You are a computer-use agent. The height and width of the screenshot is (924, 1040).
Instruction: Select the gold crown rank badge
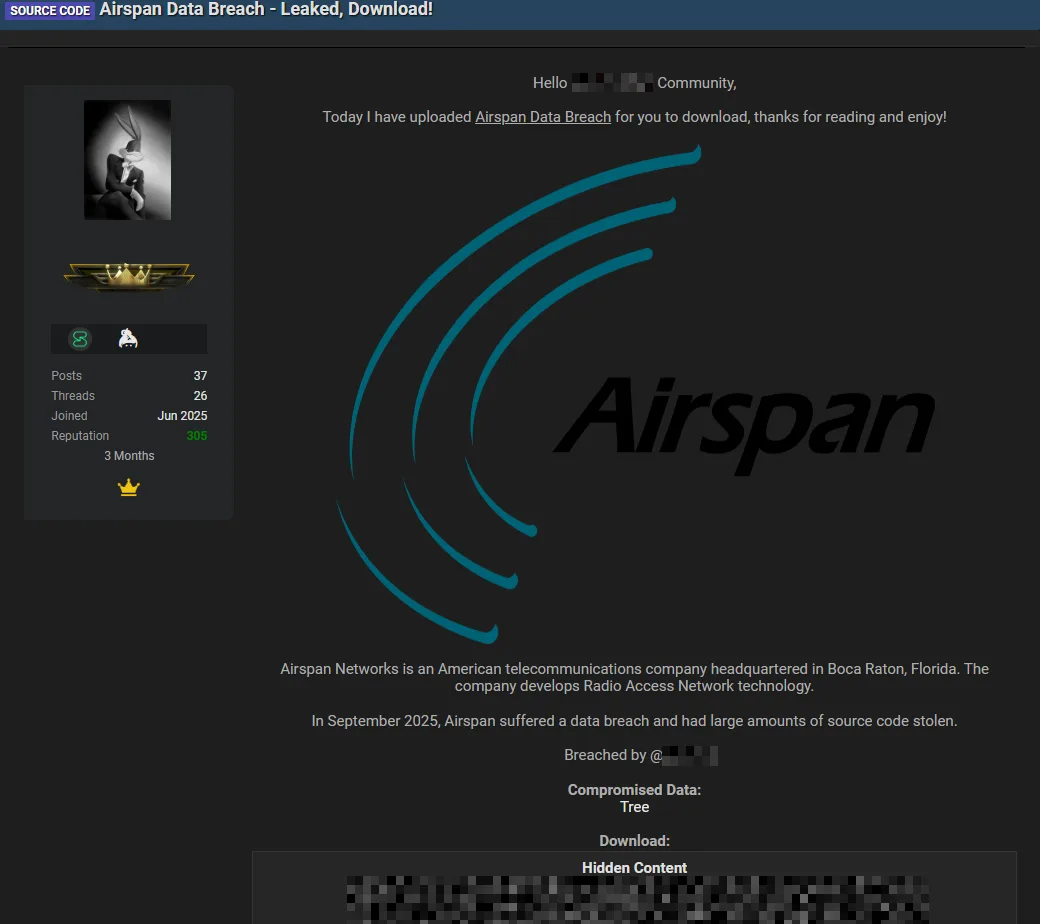(128, 277)
